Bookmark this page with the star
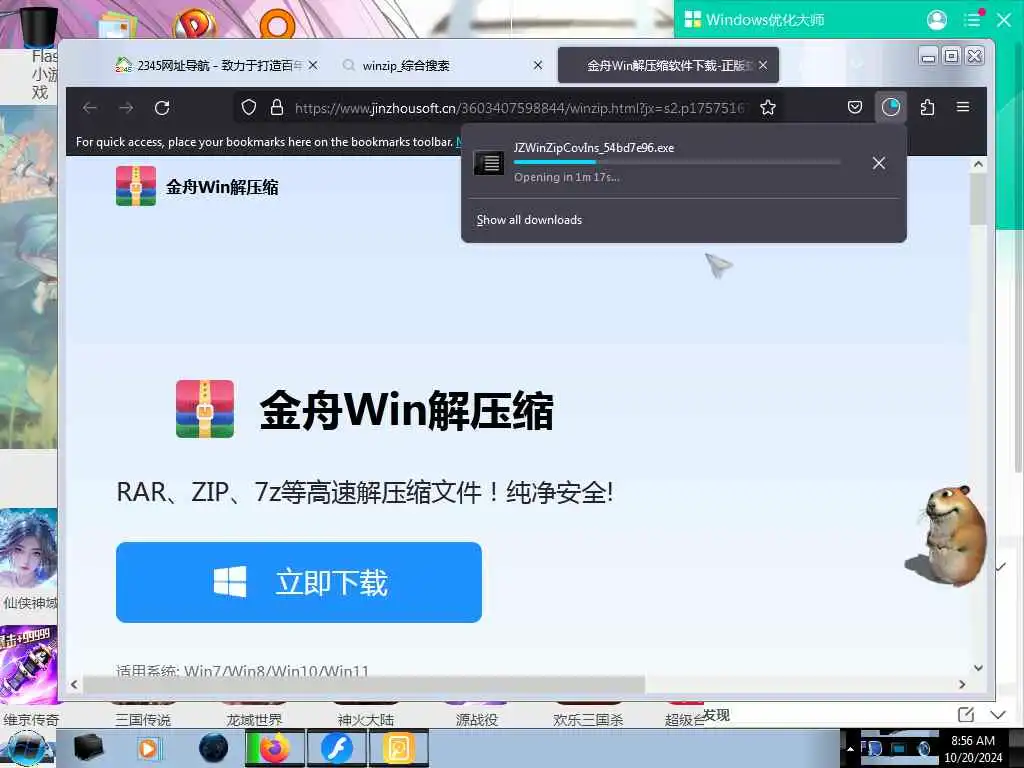 pyautogui.click(x=768, y=107)
